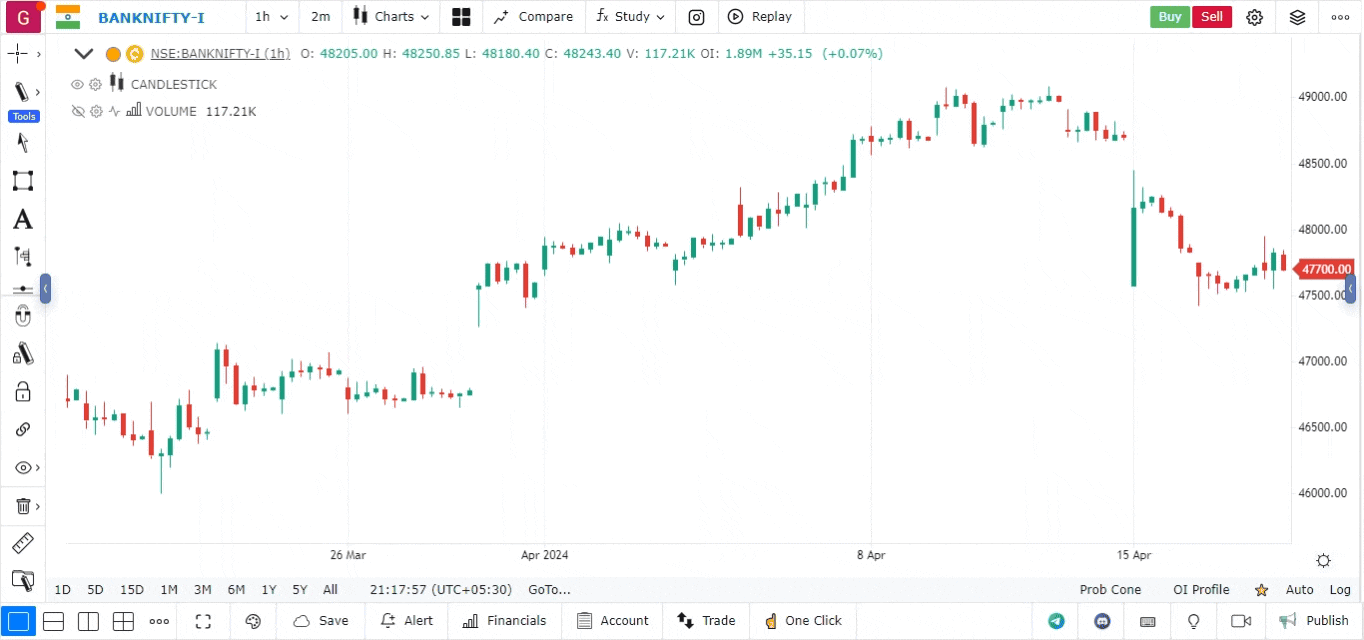The height and width of the screenshot is (640, 1364).
Task: Select the rectangle shape tool
Action: click(x=22, y=181)
